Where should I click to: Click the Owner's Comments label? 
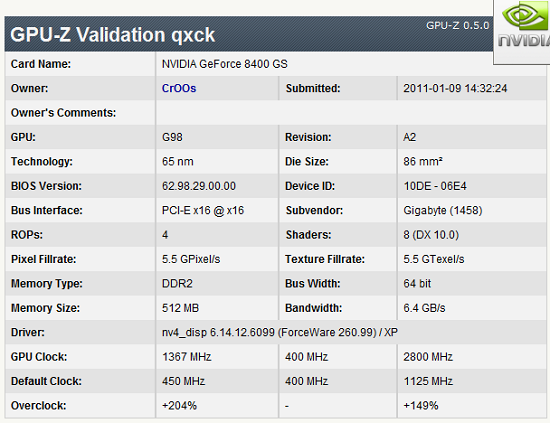tap(63, 113)
